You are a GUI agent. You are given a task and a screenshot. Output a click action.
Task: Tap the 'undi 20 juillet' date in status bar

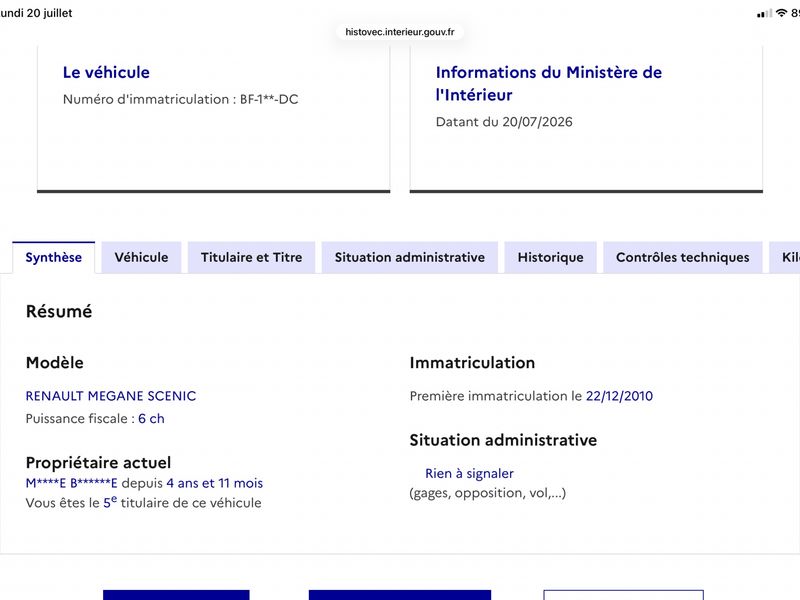click(x=36, y=13)
